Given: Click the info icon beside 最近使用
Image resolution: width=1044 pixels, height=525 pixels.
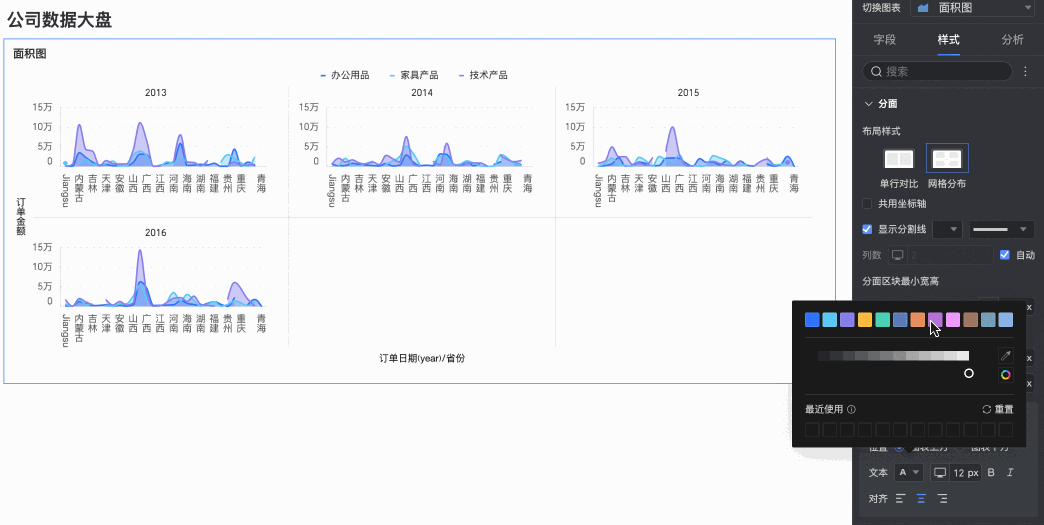Looking at the screenshot, I should pyautogui.click(x=852, y=410).
